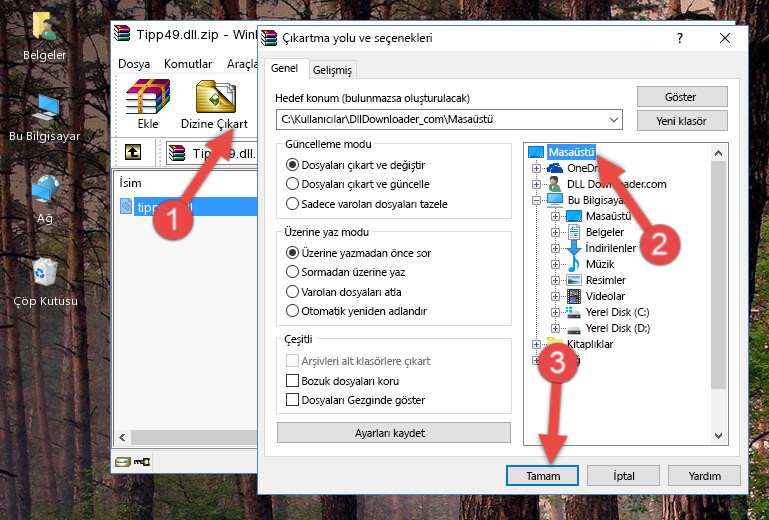Select Dosyaları çıkart ve güncelle option
The image size is (769, 520).
point(358,184)
